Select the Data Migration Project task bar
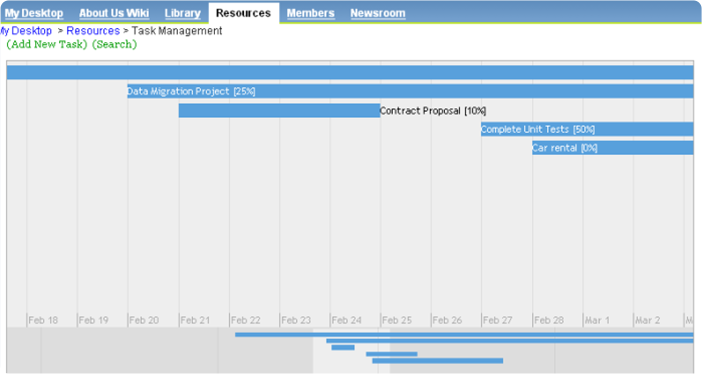The width and height of the screenshot is (702, 374). (410, 91)
